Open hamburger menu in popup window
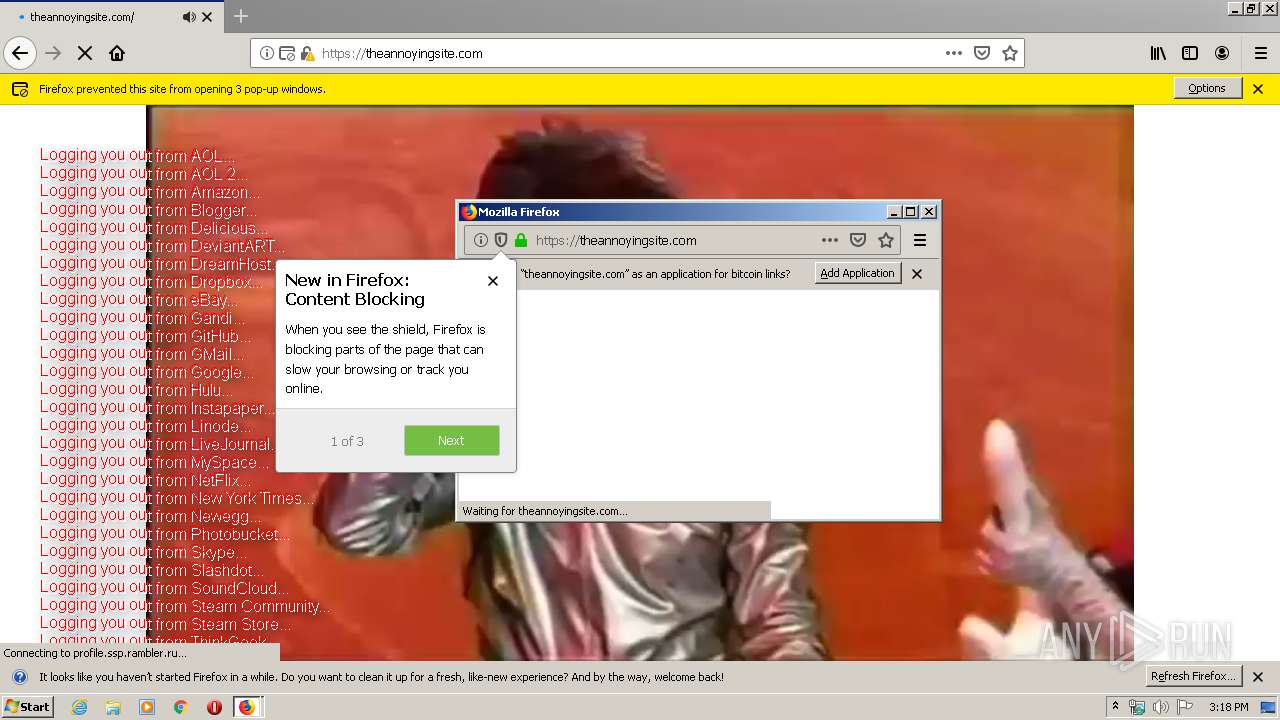The height and width of the screenshot is (720, 1280). tap(920, 240)
